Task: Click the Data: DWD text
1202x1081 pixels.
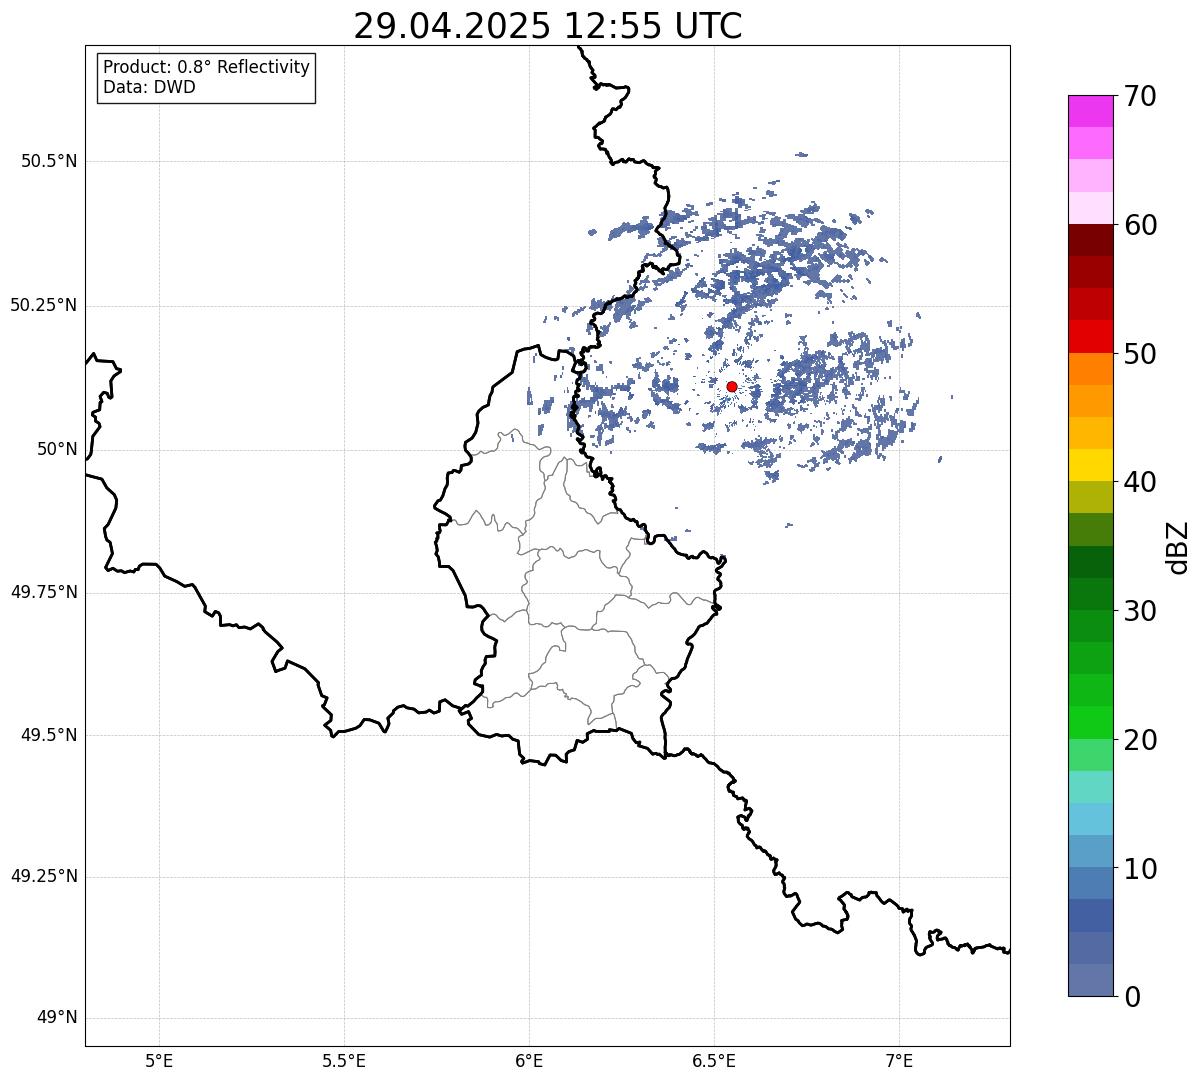Action: click(x=149, y=87)
